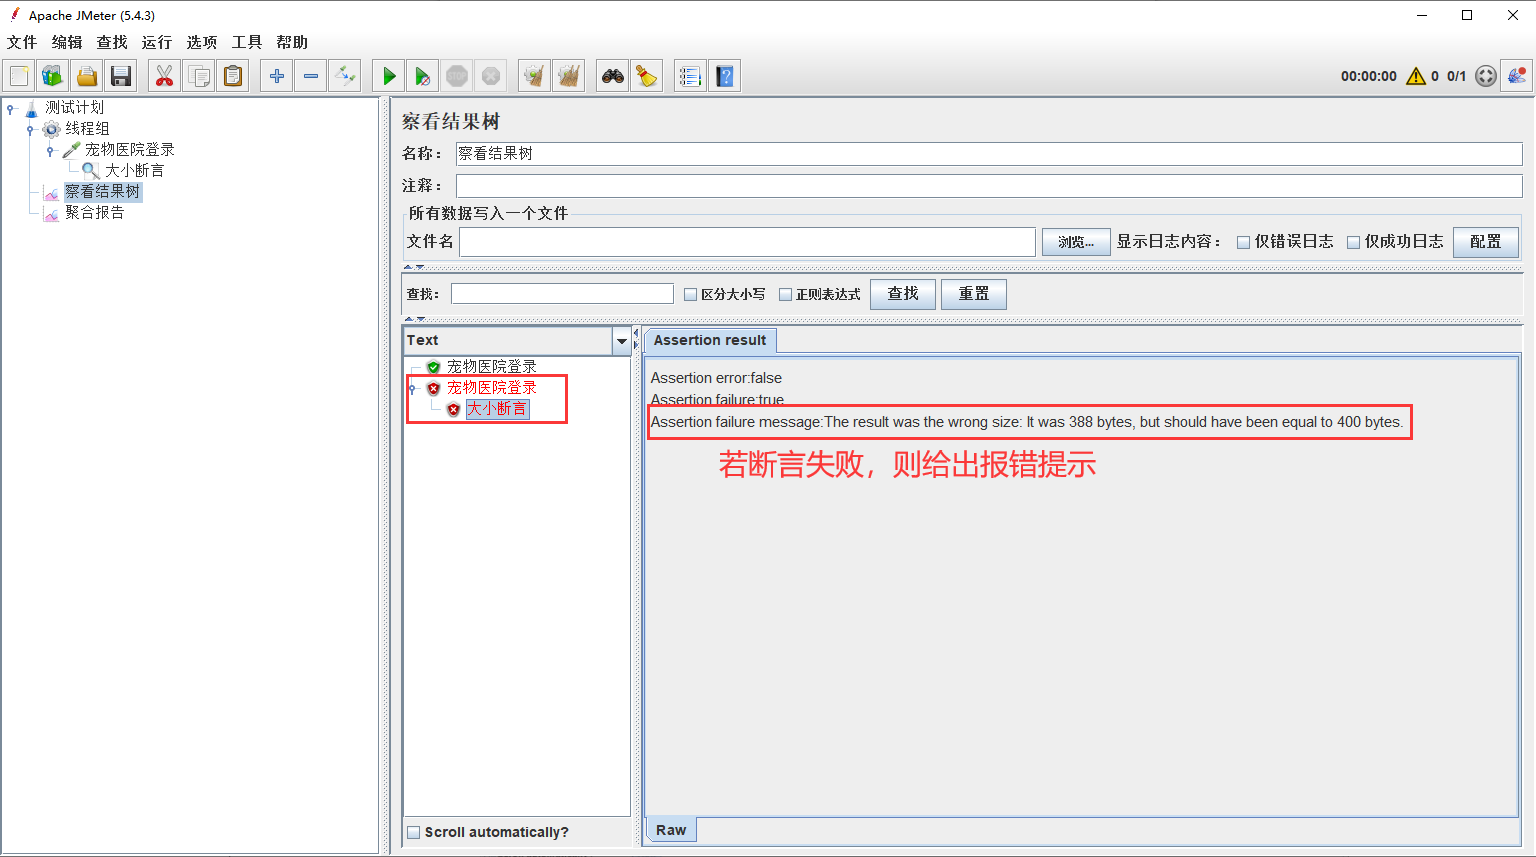Image resolution: width=1536 pixels, height=857 pixels.
Task: Click the binoculars Search icon
Action: (x=613, y=76)
